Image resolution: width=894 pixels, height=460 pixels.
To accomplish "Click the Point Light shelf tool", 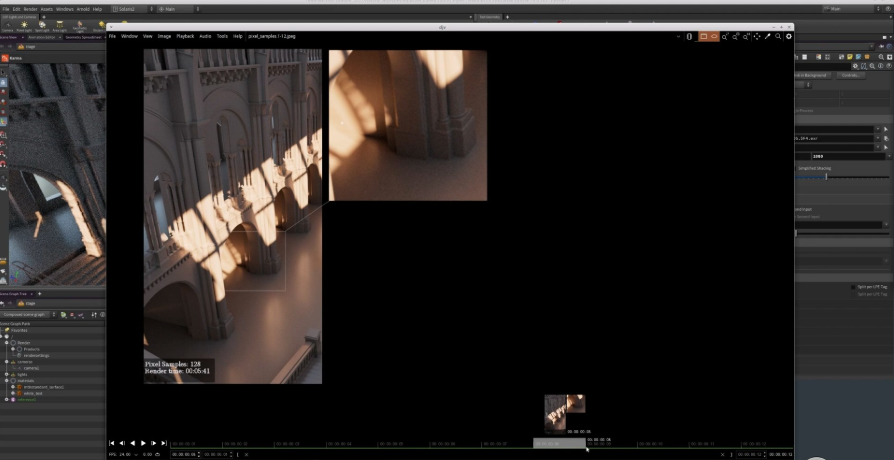I will (x=24, y=26).
